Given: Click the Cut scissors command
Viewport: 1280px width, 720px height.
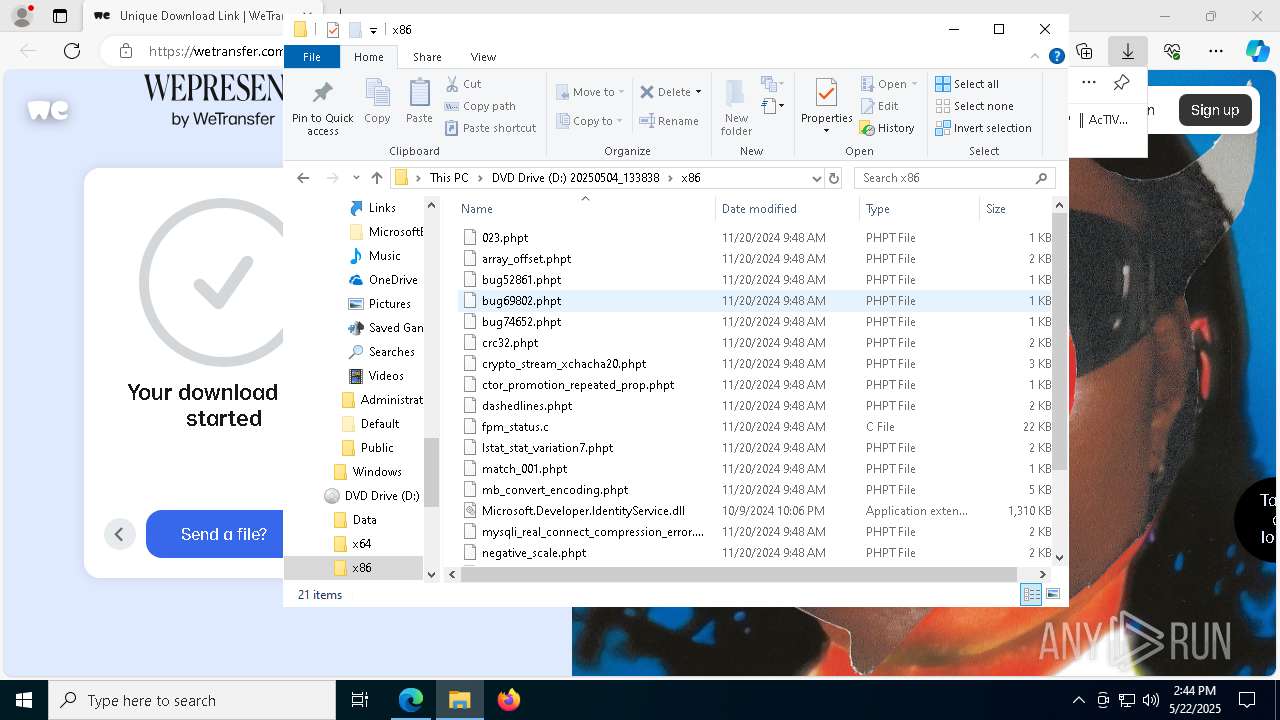Looking at the screenshot, I should (x=463, y=84).
